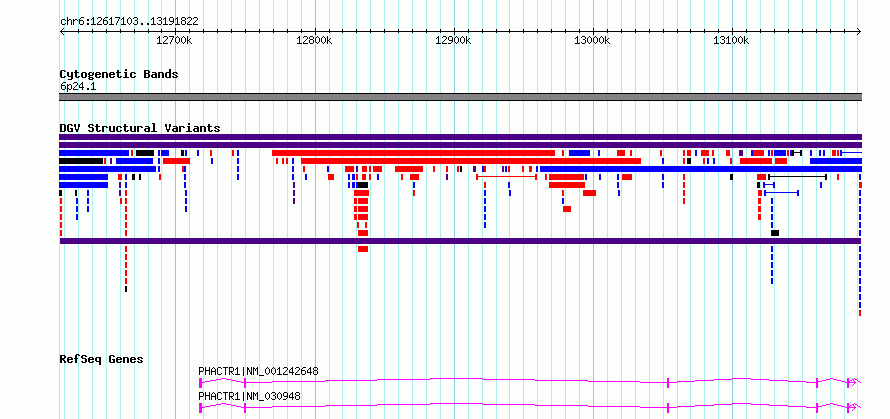The width and height of the screenshot is (890, 419).
Task: Click the chr6:12617103..13191822 coordinate label
Action: tap(129, 22)
